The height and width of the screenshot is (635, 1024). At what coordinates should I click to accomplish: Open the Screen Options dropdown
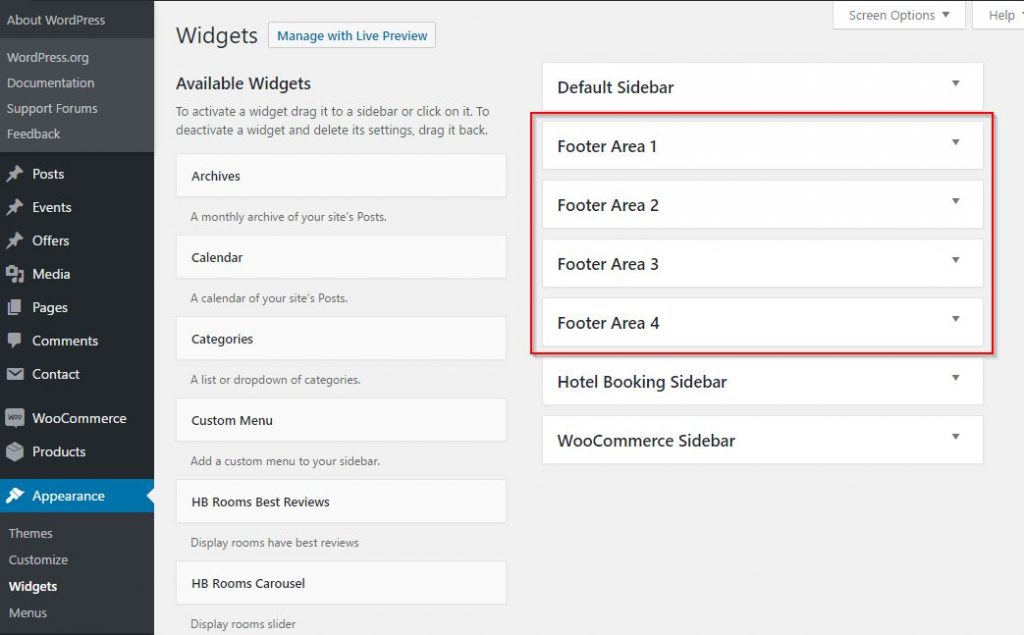(898, 15)
